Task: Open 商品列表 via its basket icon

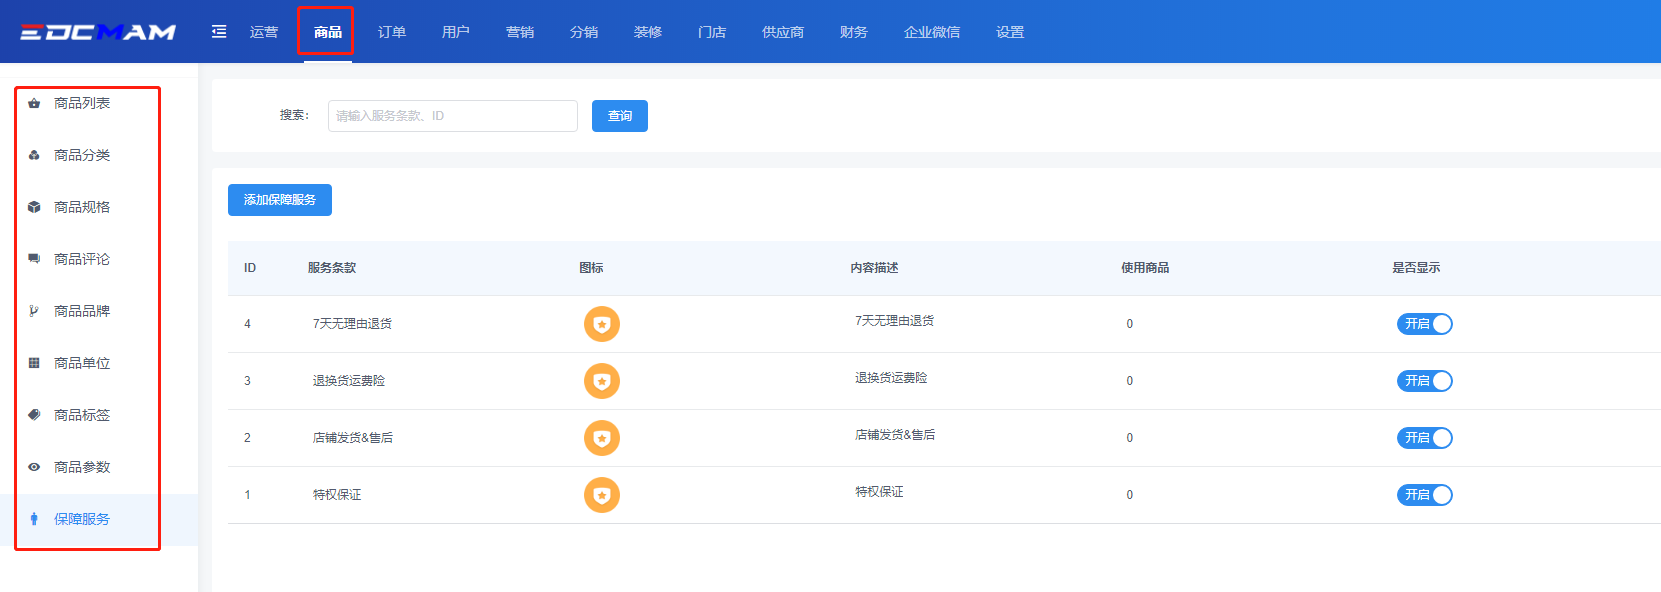Action: (x=34, y=103)
